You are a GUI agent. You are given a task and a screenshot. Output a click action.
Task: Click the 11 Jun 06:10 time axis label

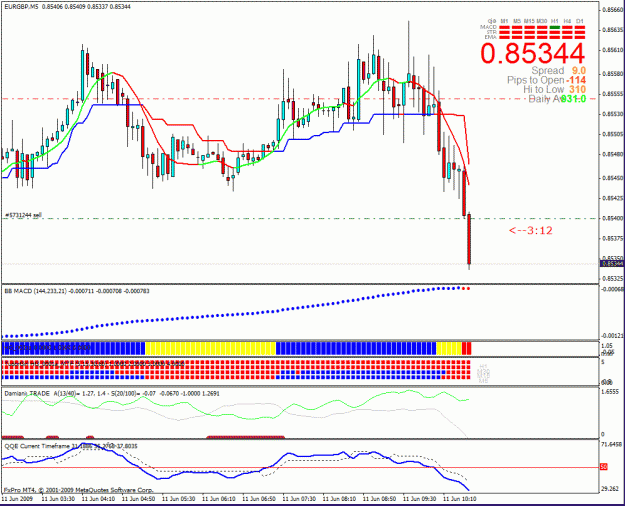tap(218, 499)
